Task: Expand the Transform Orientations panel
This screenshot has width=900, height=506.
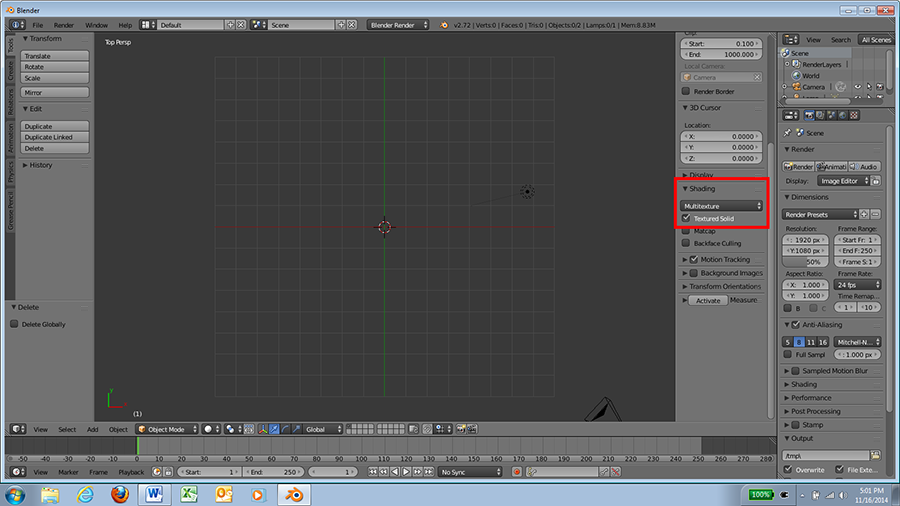Action: (x=723, y=286)
